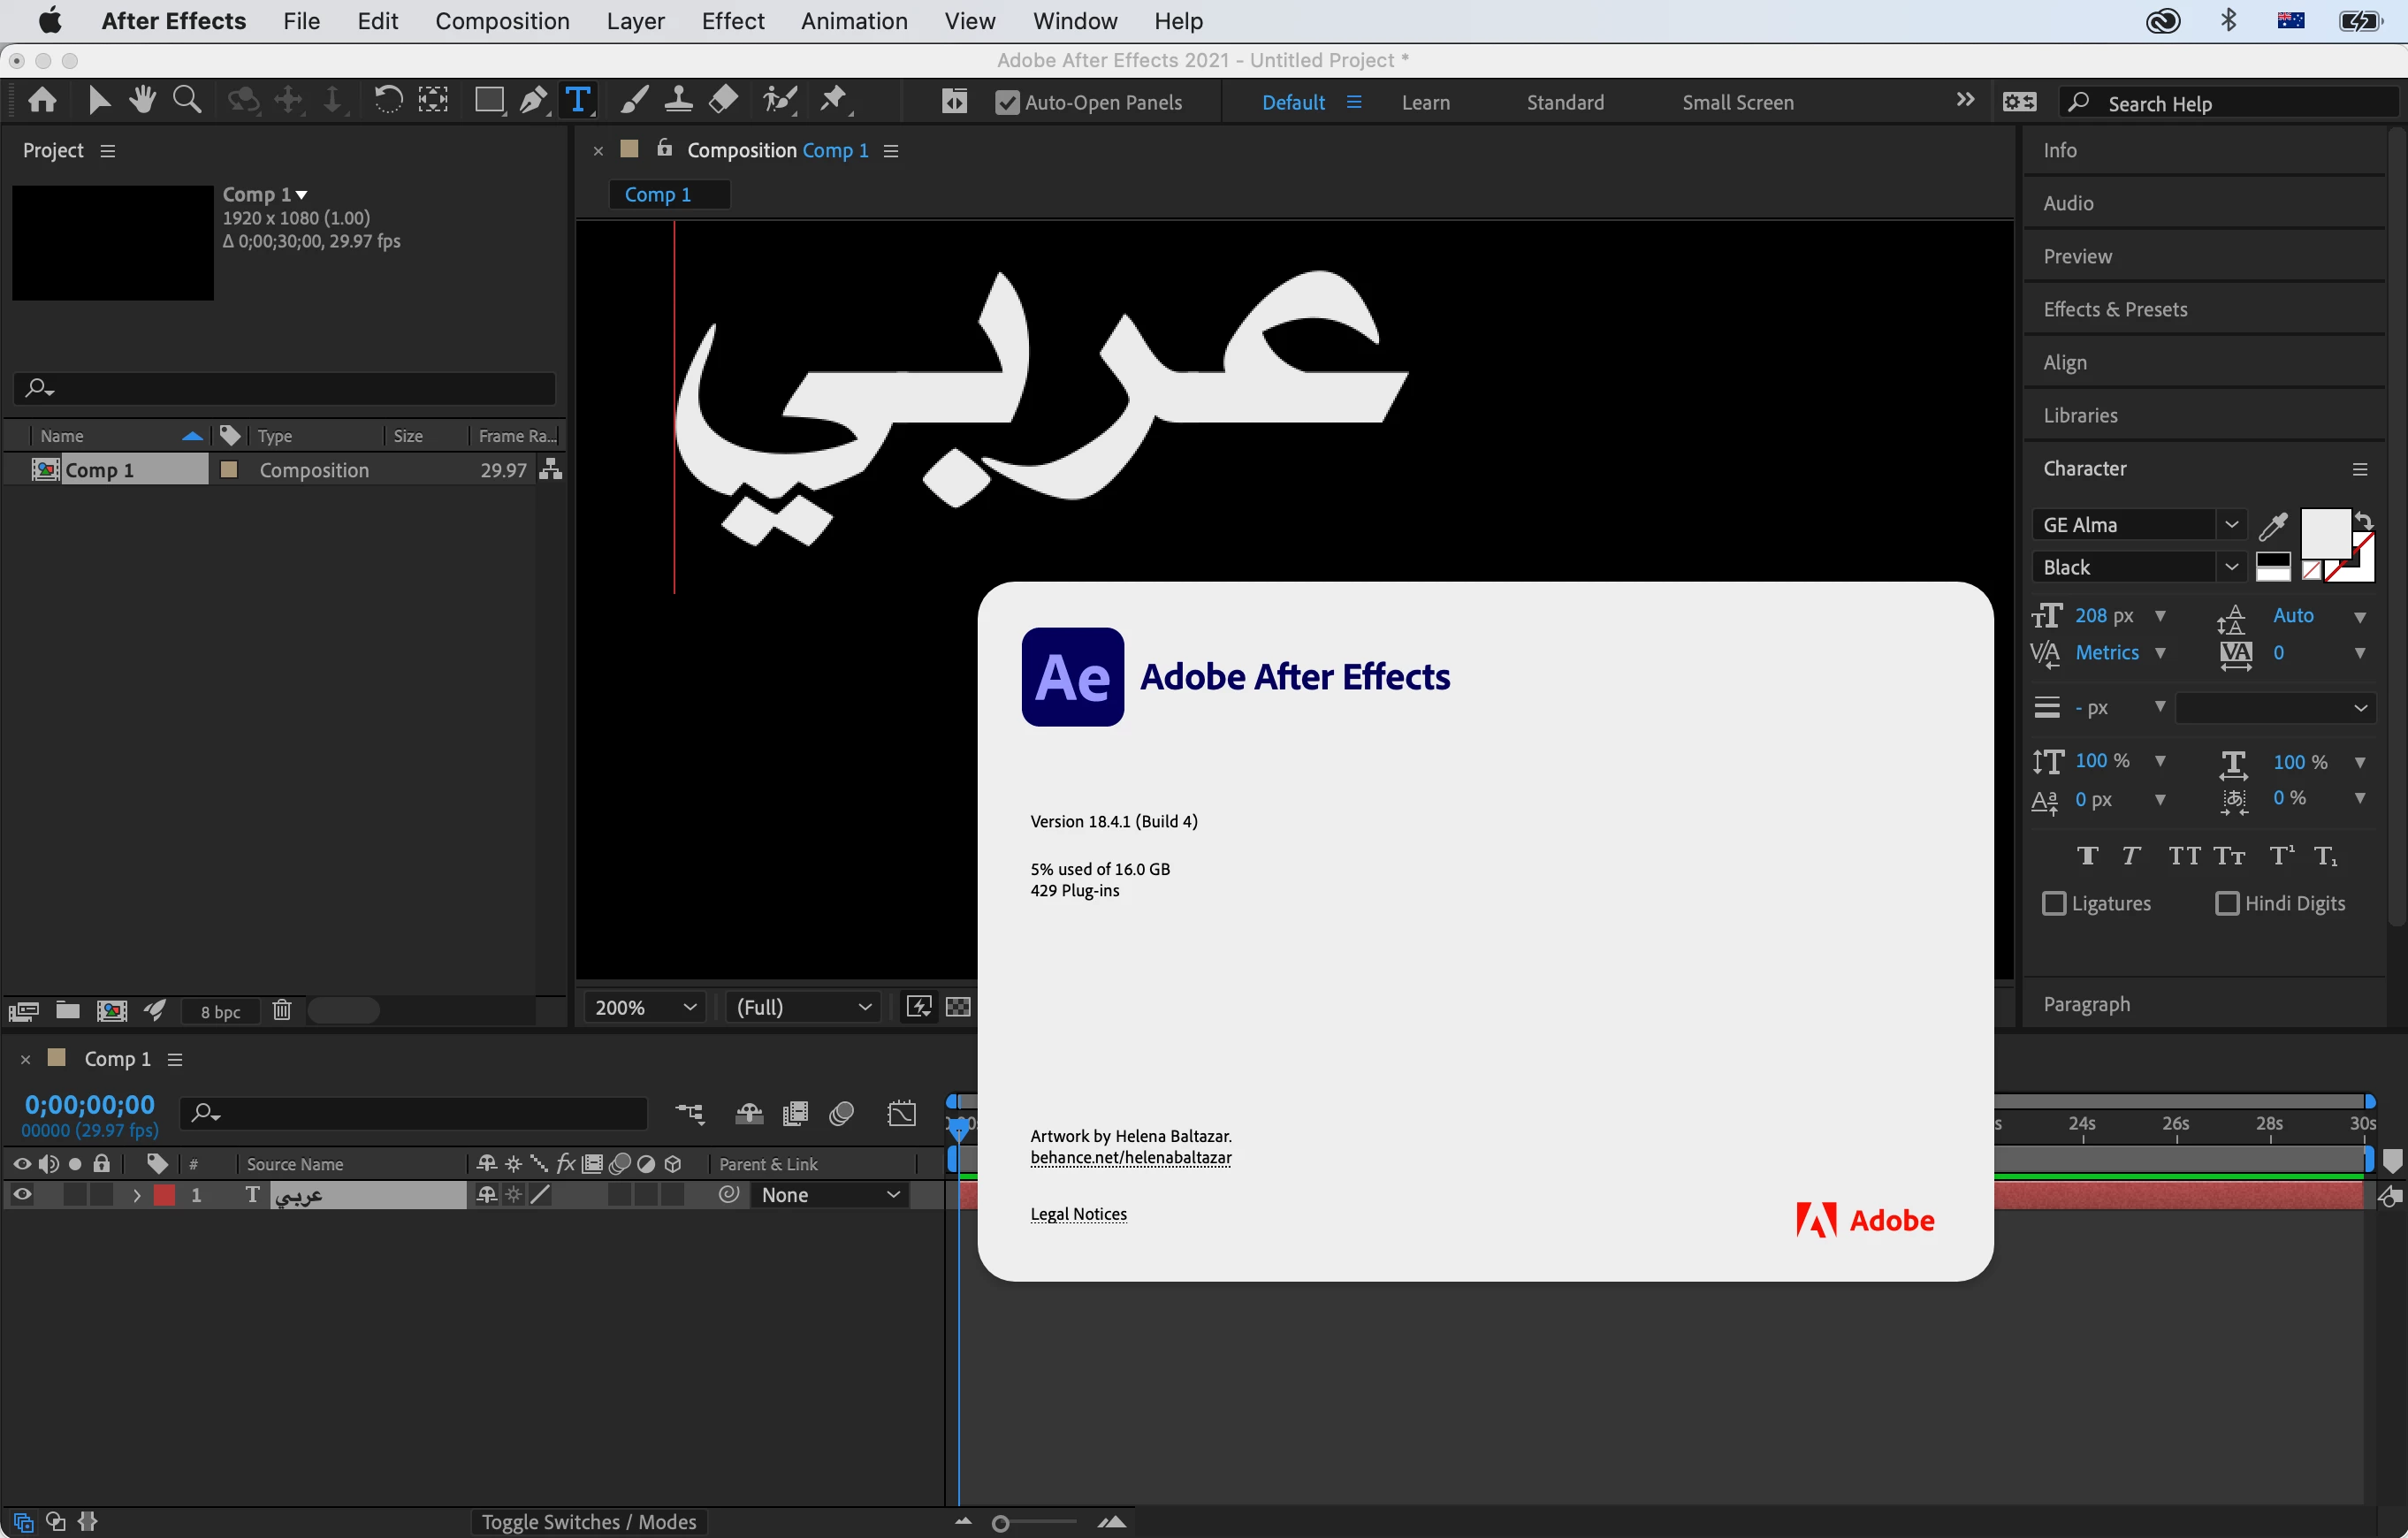This screenshot has height=1538, width=2408.
Task: Open the Animation menu
Action: coord(853,21)
